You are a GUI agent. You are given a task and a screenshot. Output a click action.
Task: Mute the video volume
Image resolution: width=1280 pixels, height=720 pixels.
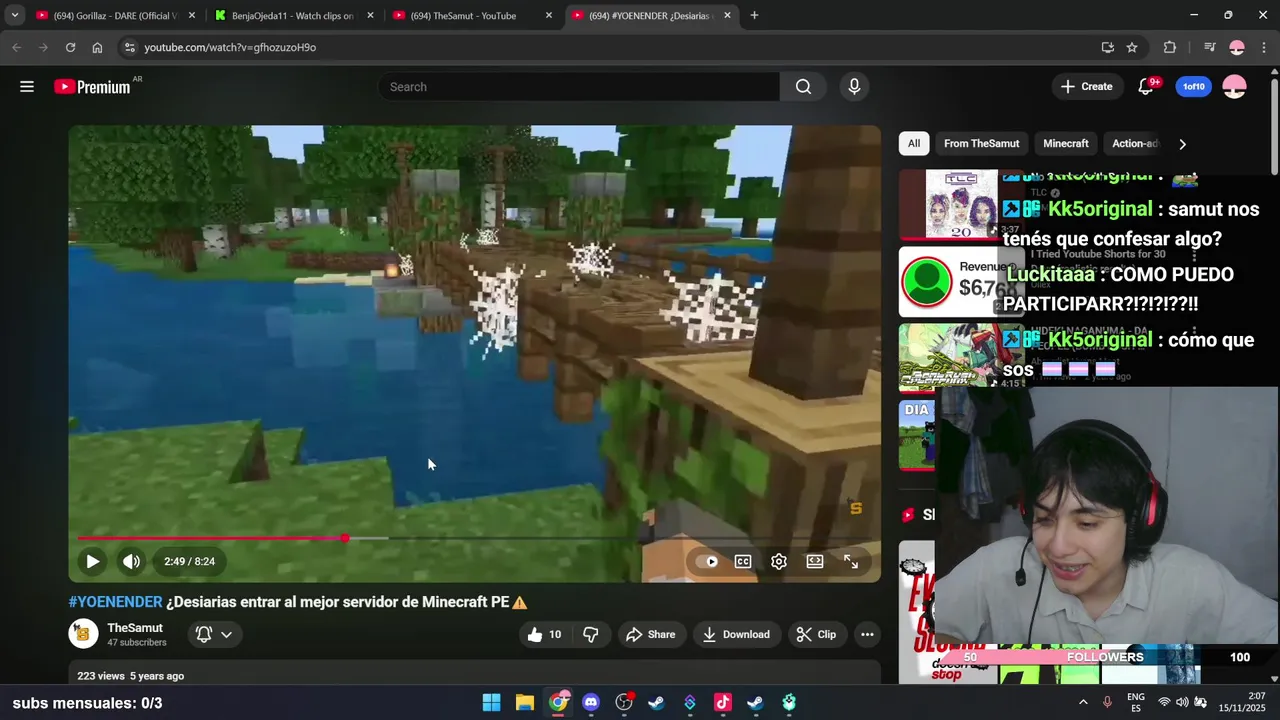pos(131,562)
